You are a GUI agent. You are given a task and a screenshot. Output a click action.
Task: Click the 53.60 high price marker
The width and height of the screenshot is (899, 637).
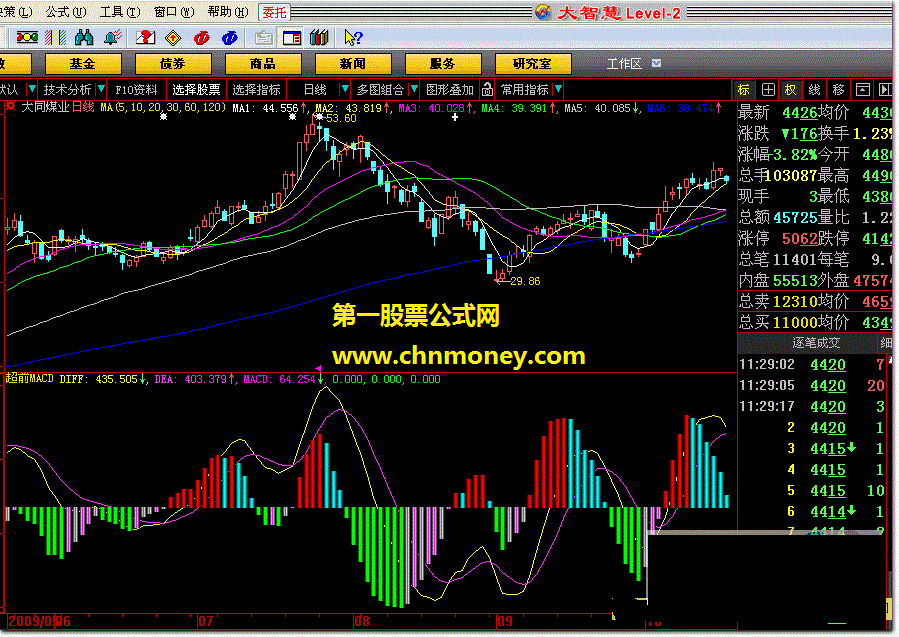341,118
